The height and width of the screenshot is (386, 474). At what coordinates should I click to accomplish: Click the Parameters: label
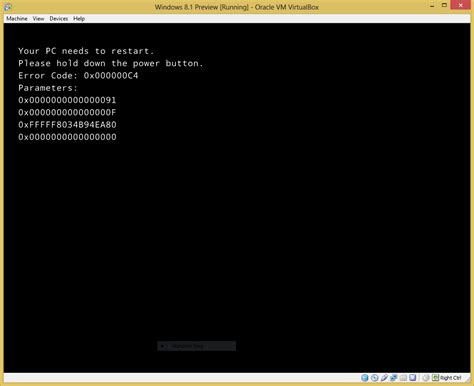(x=48, y=88)
